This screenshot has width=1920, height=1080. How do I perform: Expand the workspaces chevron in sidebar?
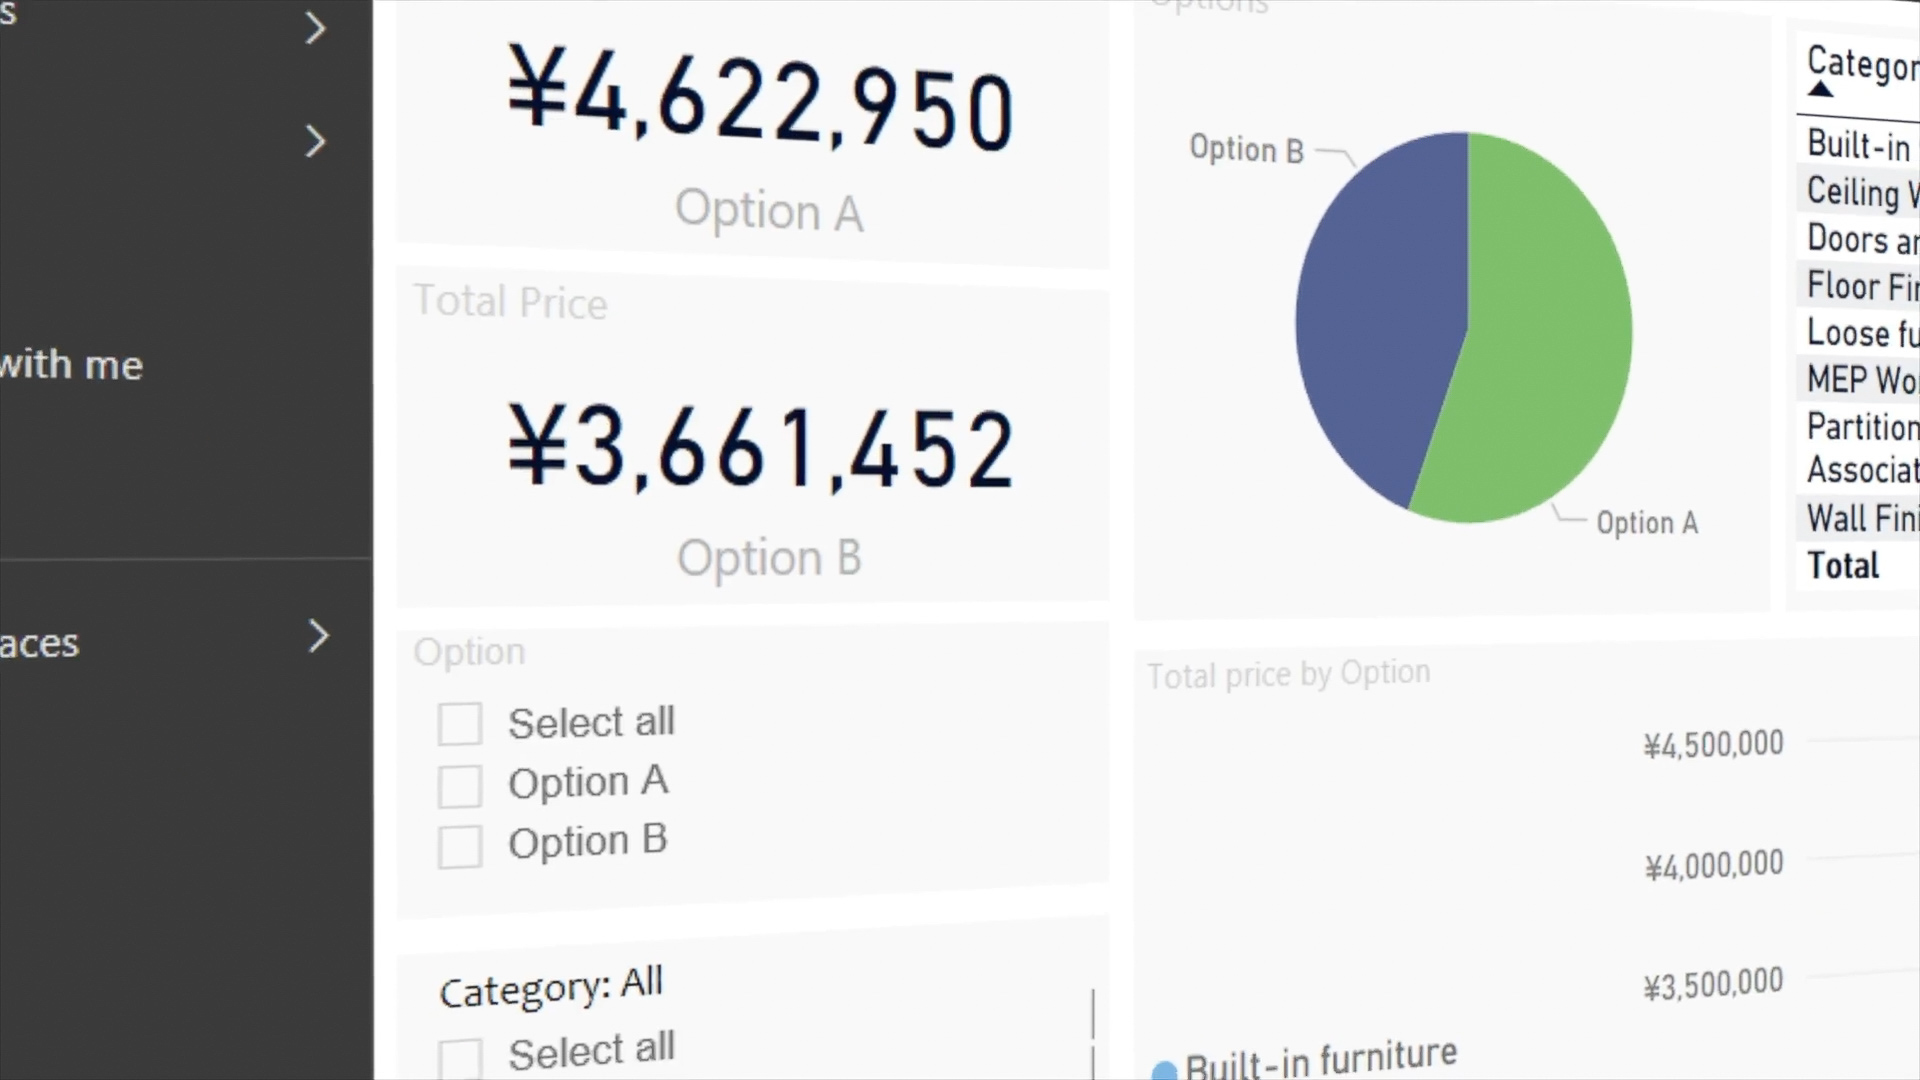coord(318,636)
